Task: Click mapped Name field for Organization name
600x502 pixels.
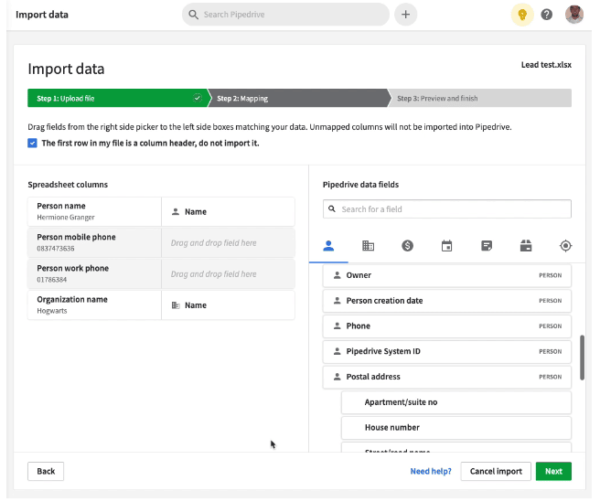Action: pos(228,305)
